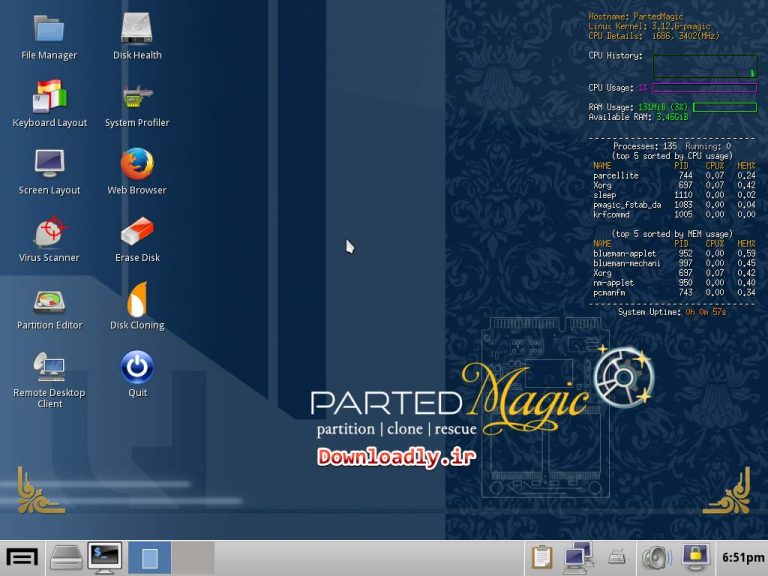Launch Disk Health from the desktop

(137, 29)
